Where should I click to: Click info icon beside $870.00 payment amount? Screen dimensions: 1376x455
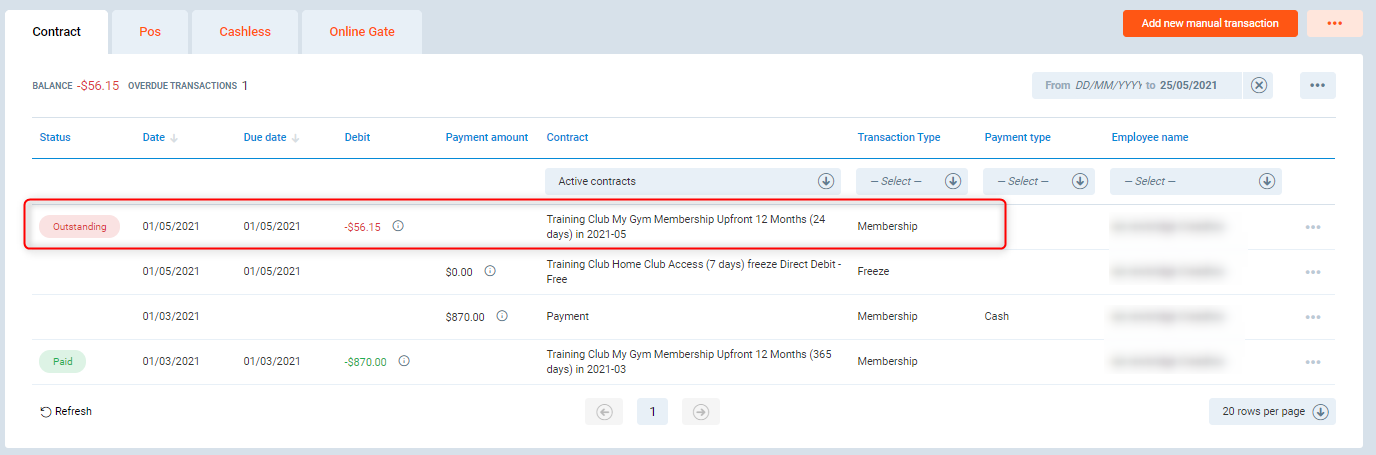502,316
